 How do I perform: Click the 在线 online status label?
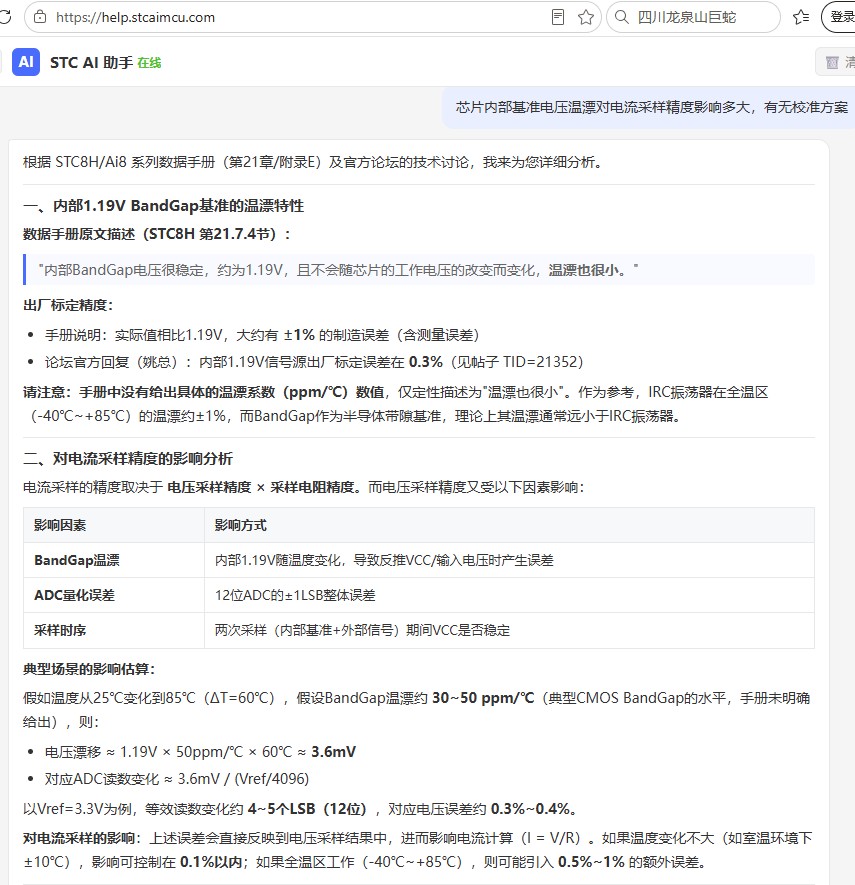pos(149,63)
